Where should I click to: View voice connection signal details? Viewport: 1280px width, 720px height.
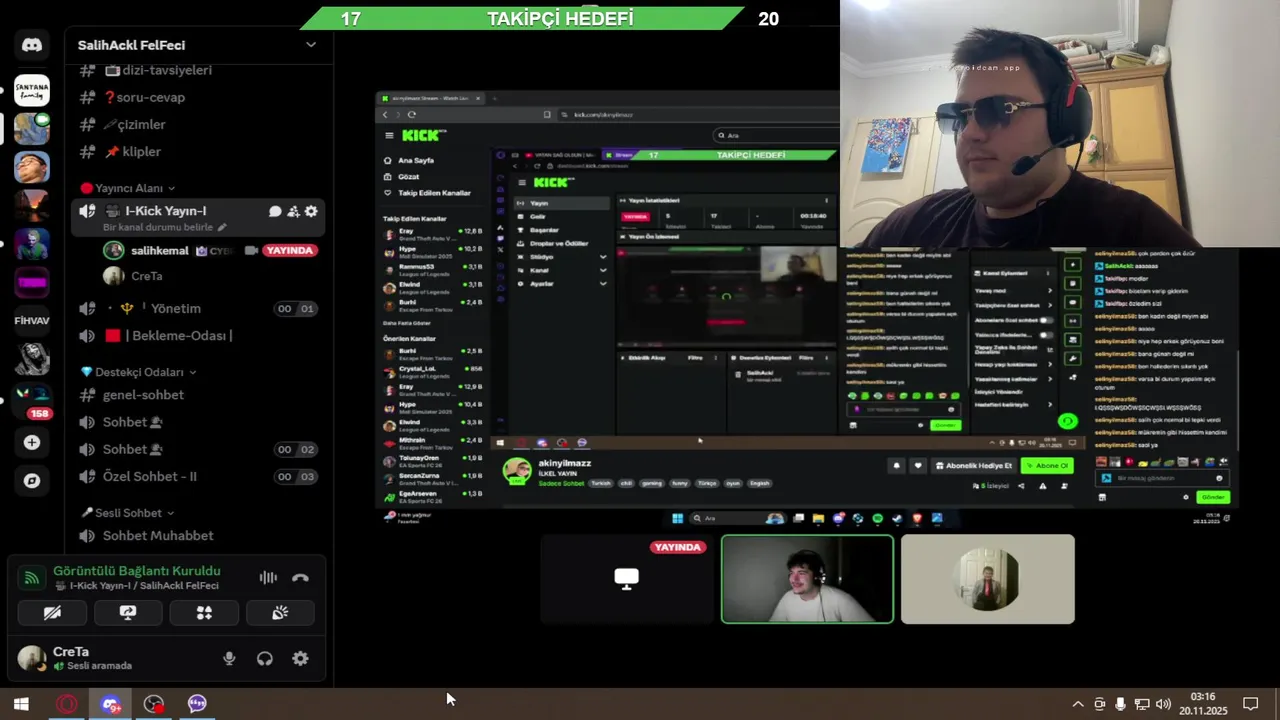pos(32,577)
